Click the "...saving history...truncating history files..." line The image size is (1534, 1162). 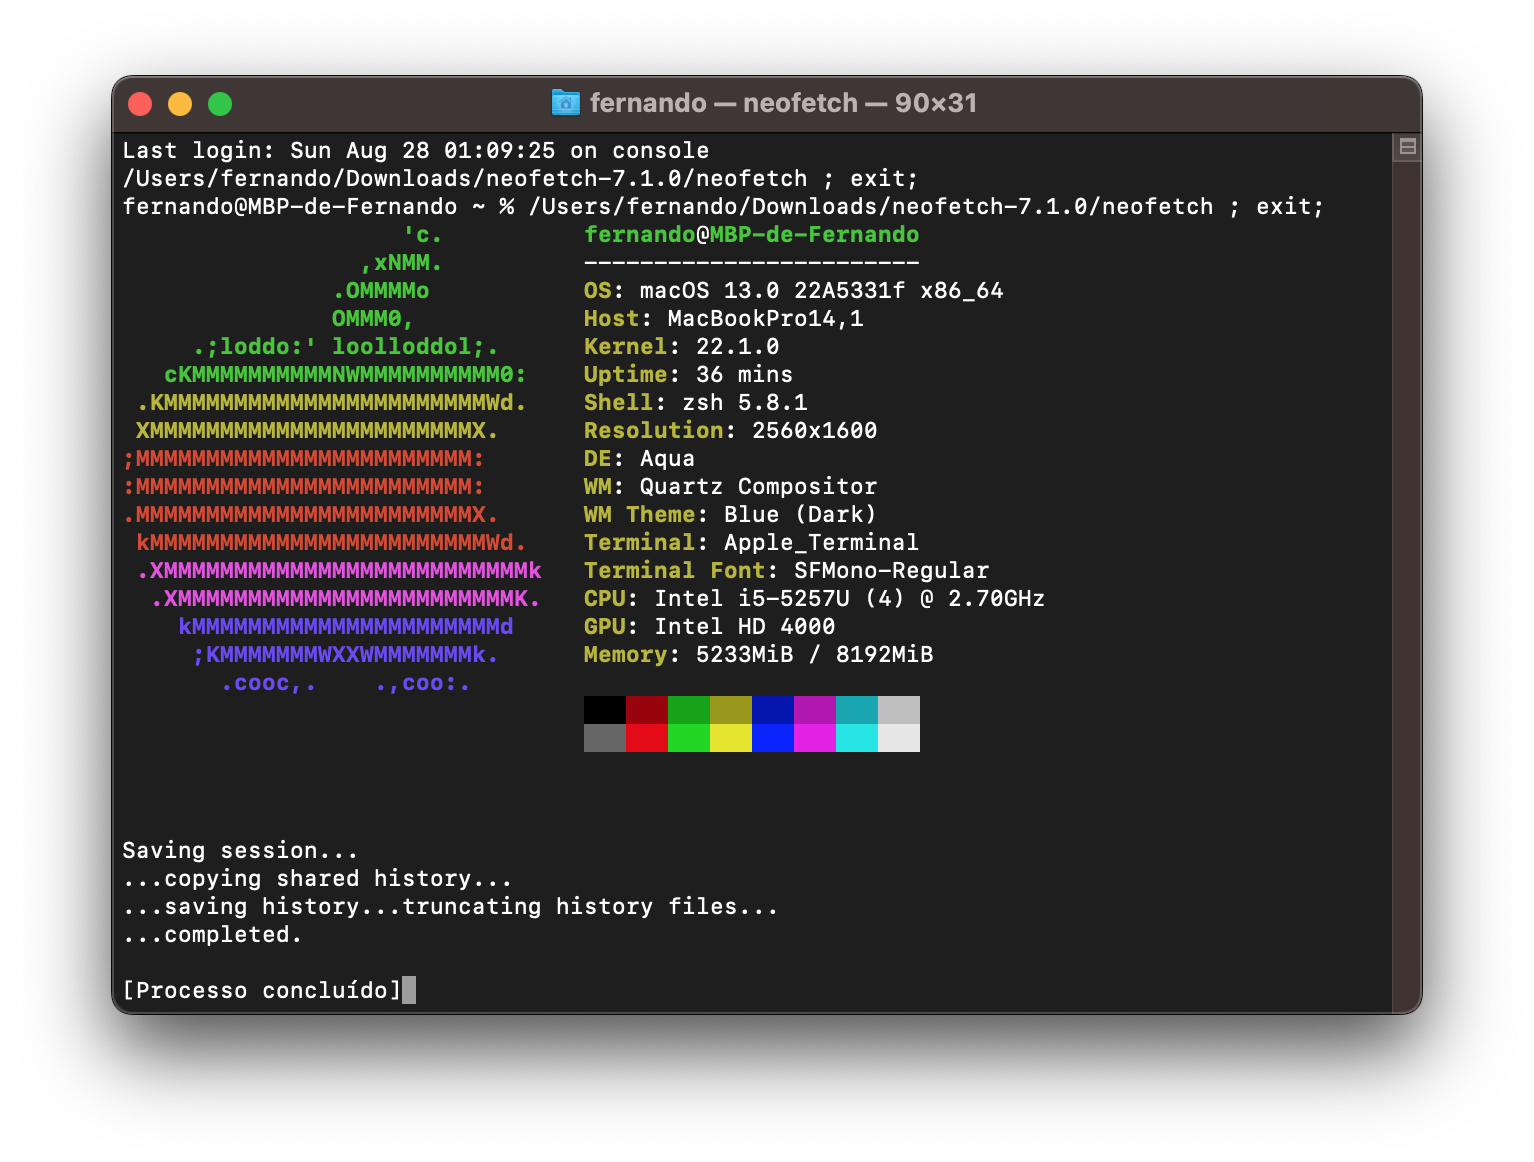click(x=451, y=907)
